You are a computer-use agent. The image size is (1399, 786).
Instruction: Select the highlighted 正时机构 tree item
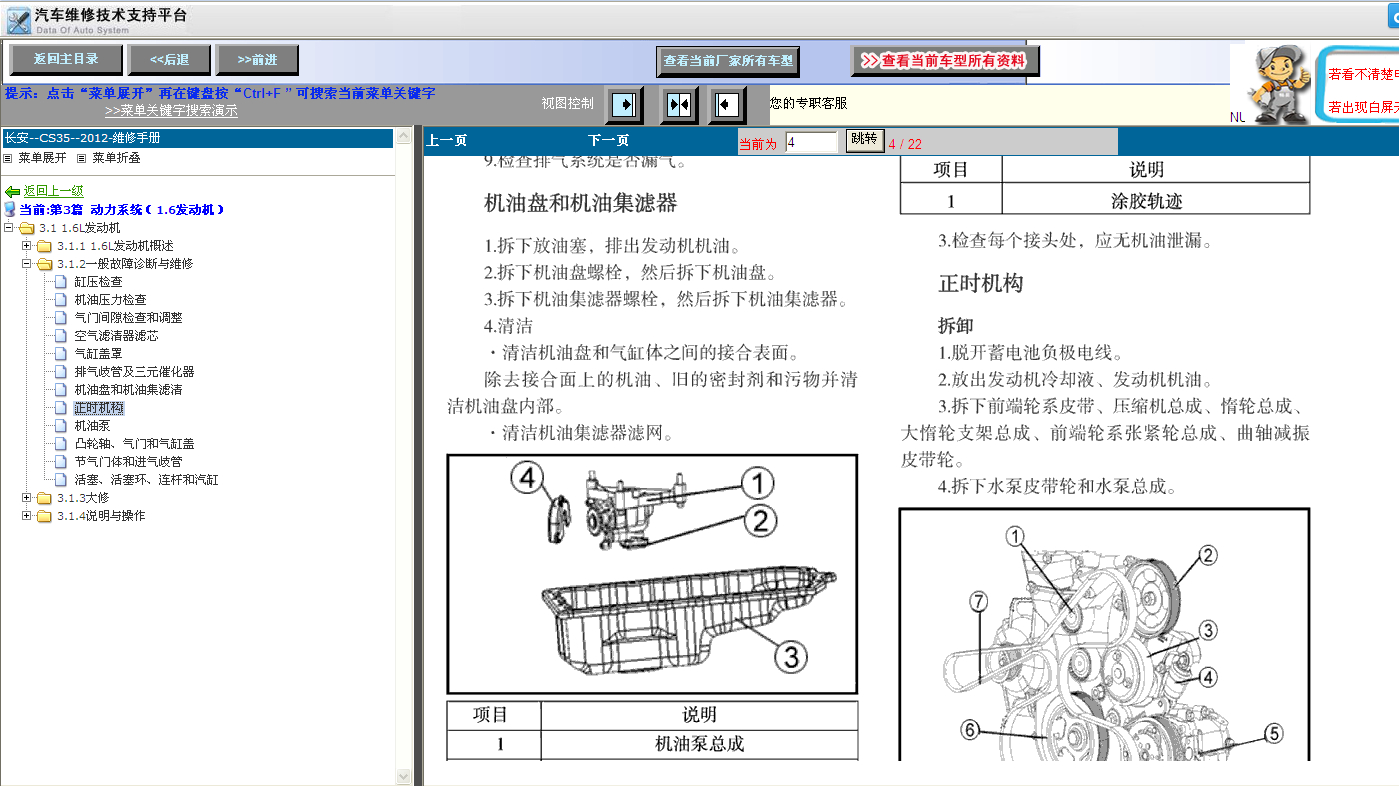(x=99, y=408)
